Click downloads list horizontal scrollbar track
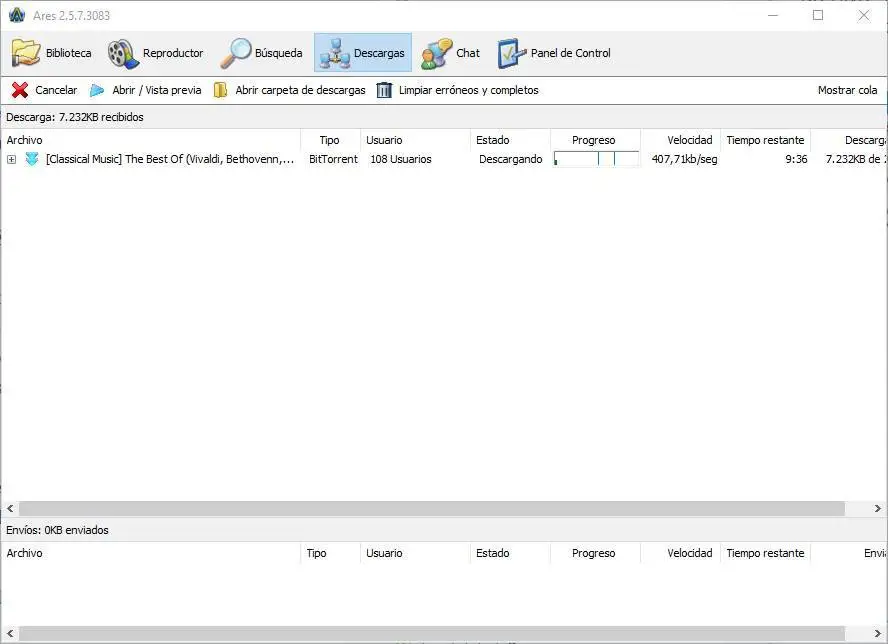Viewport: 888px width, 644px height. pyautogui.click(x=432, y=508)
